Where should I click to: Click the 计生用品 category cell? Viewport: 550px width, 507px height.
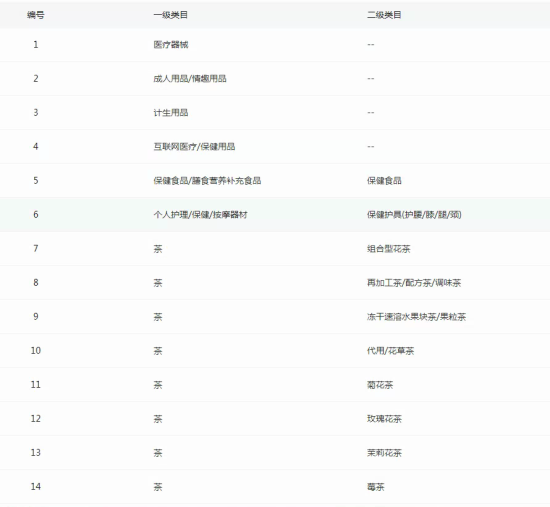click(x=171, y=113)
